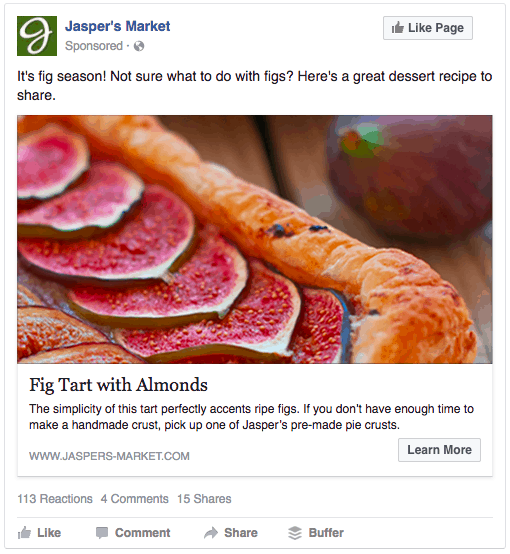Viewport: 510px width, 554px height.
Task: Select the Buffer text label
Action: [x=326, y=533]
